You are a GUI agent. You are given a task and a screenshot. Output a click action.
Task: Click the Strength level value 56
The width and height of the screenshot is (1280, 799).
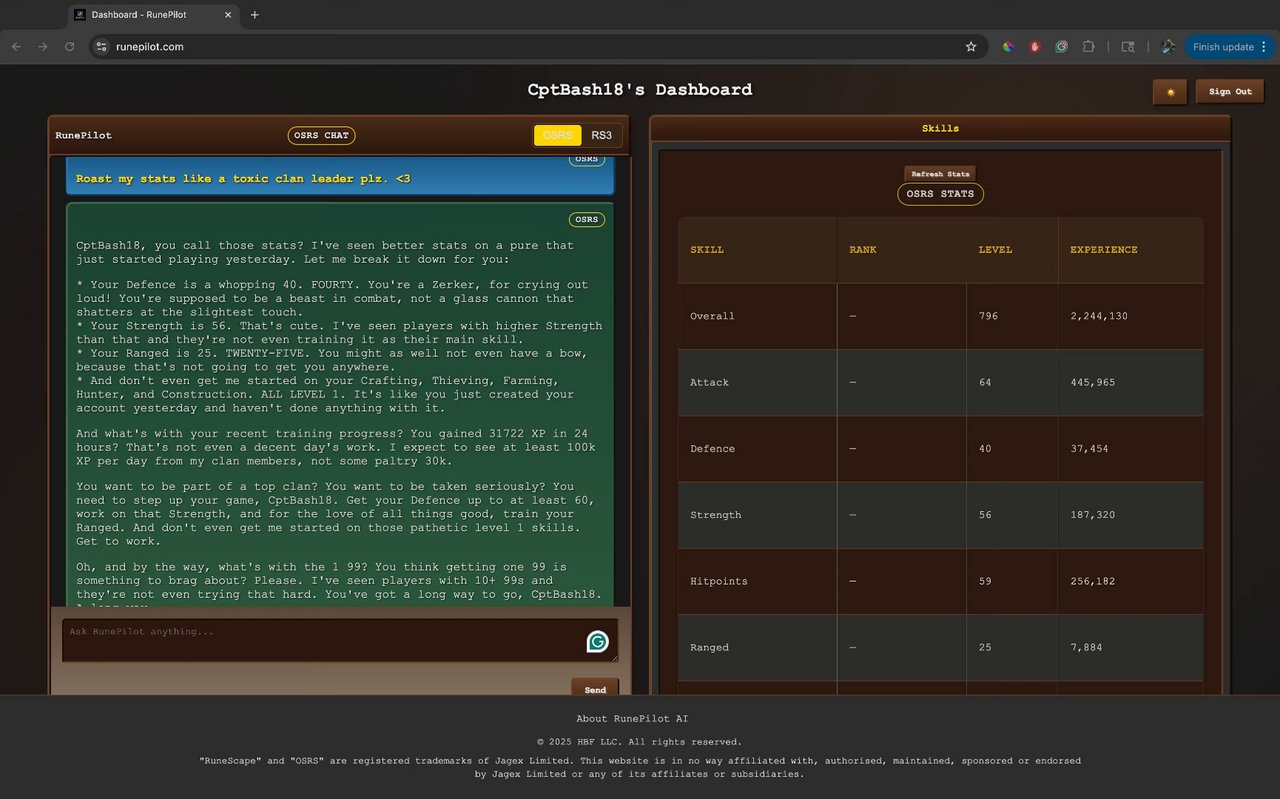985,515
